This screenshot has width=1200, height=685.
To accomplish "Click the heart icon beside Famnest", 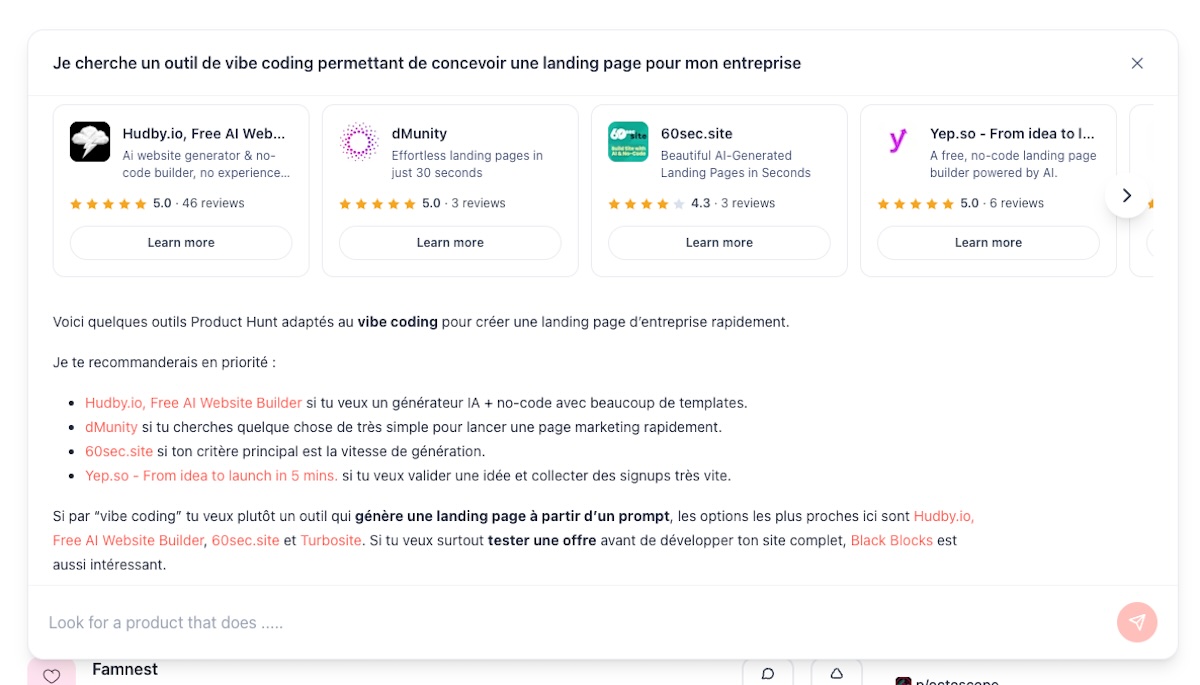I will 52,675.
